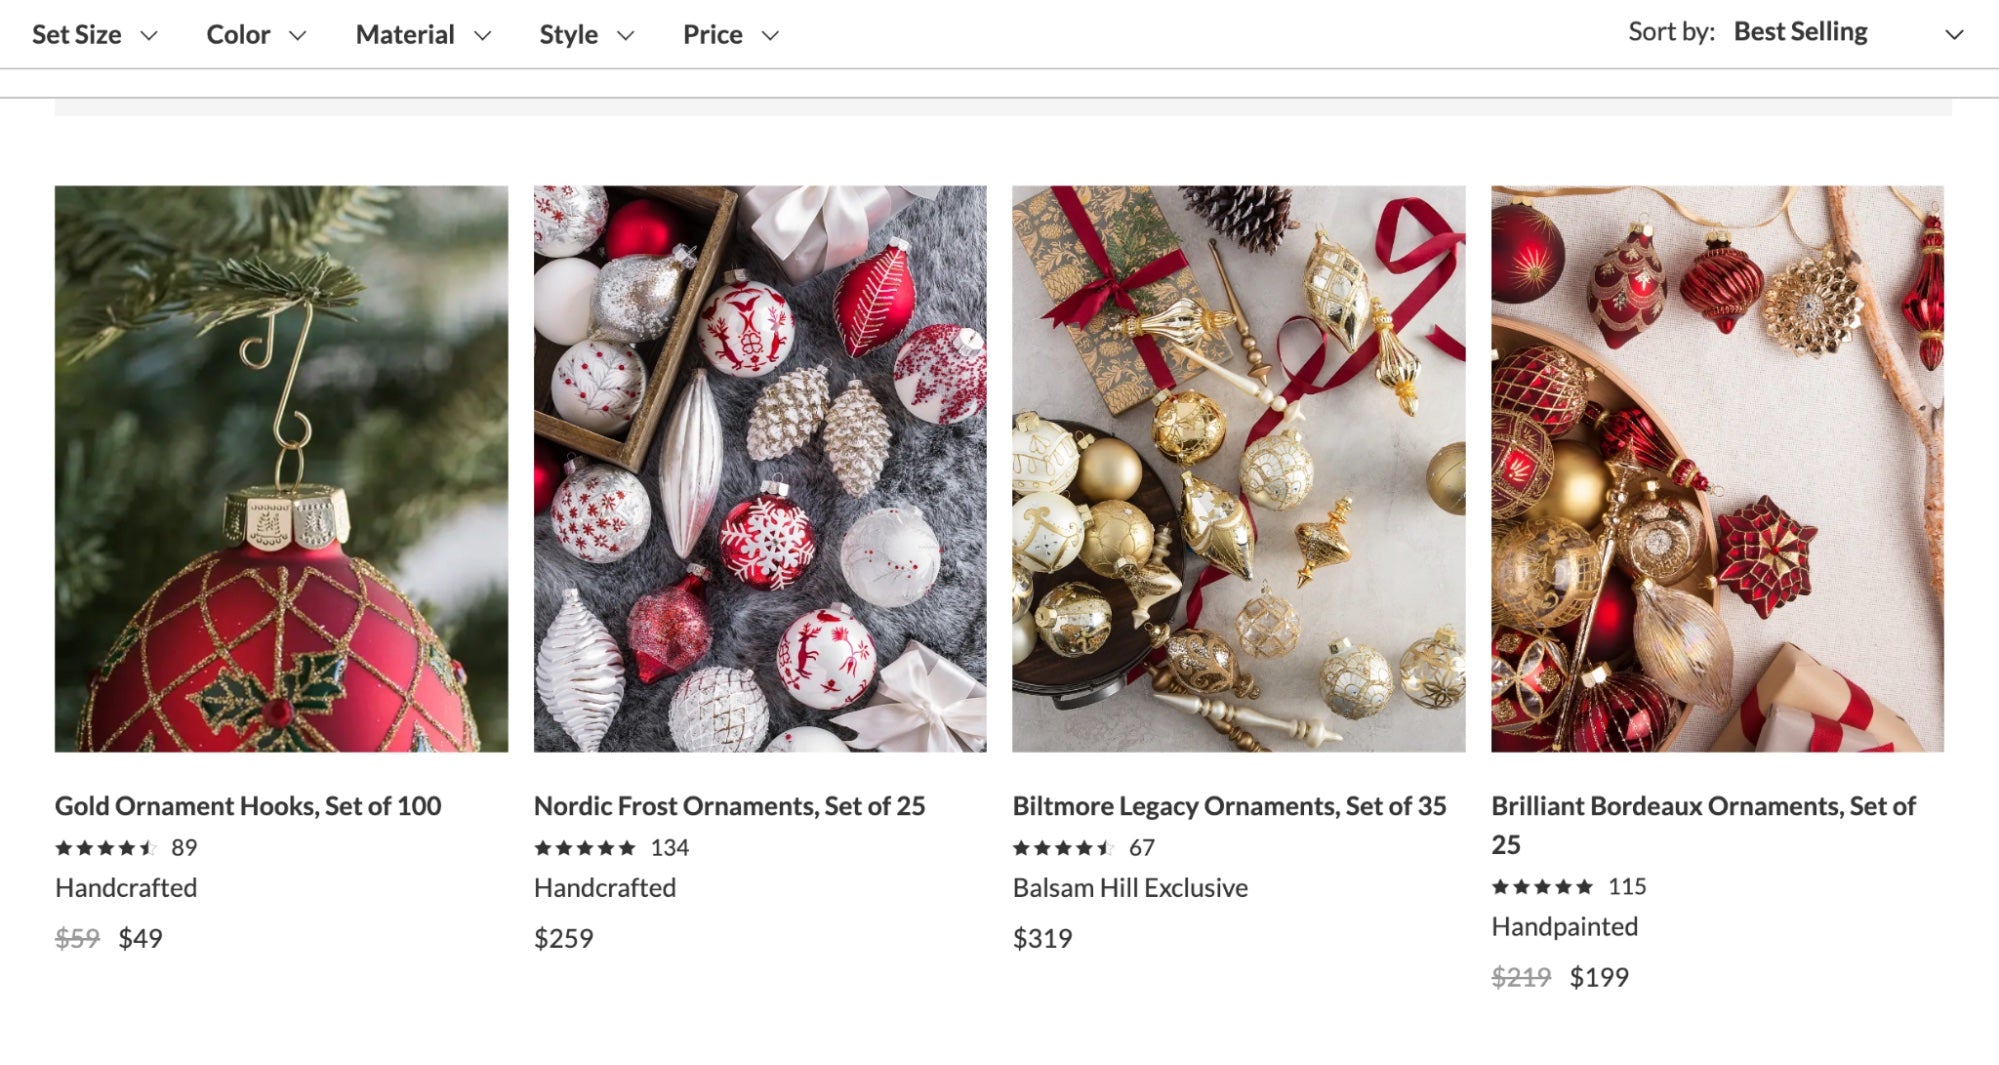Open the Gold Ornament Hooks product image
Image resolution: width=1999 pixels, height=1065 pixels.
click(281, 468)
